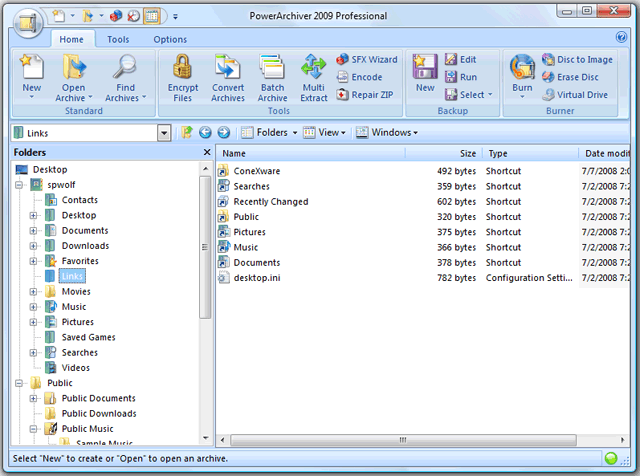
Task: Click the file list scroll right arrow
Action: coord(622,440)
